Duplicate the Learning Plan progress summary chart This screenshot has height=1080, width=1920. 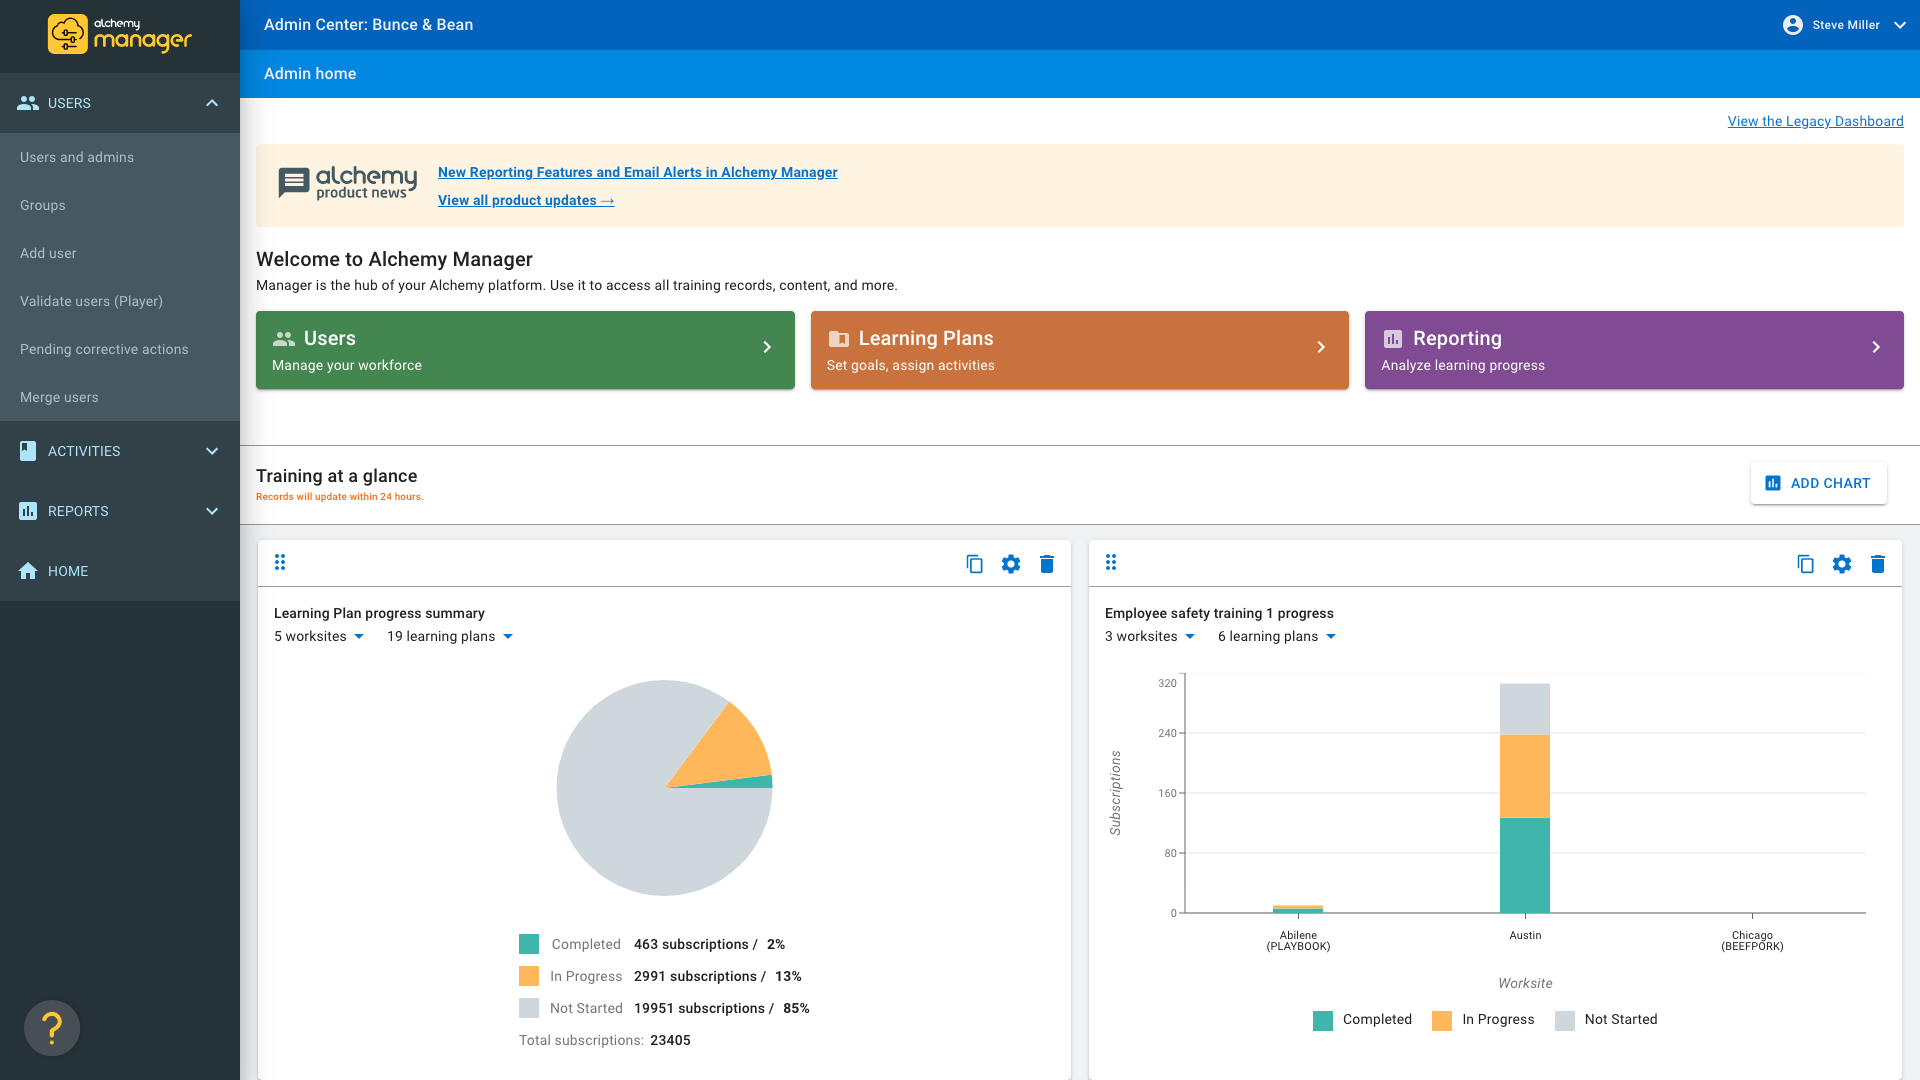pos(974,564)
